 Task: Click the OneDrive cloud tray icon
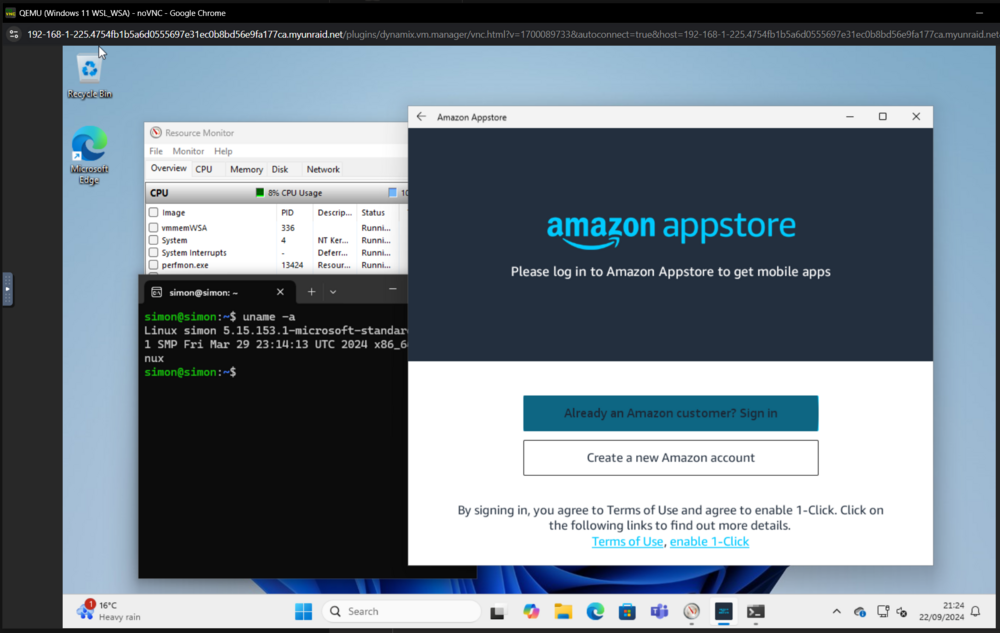(860, 612)
